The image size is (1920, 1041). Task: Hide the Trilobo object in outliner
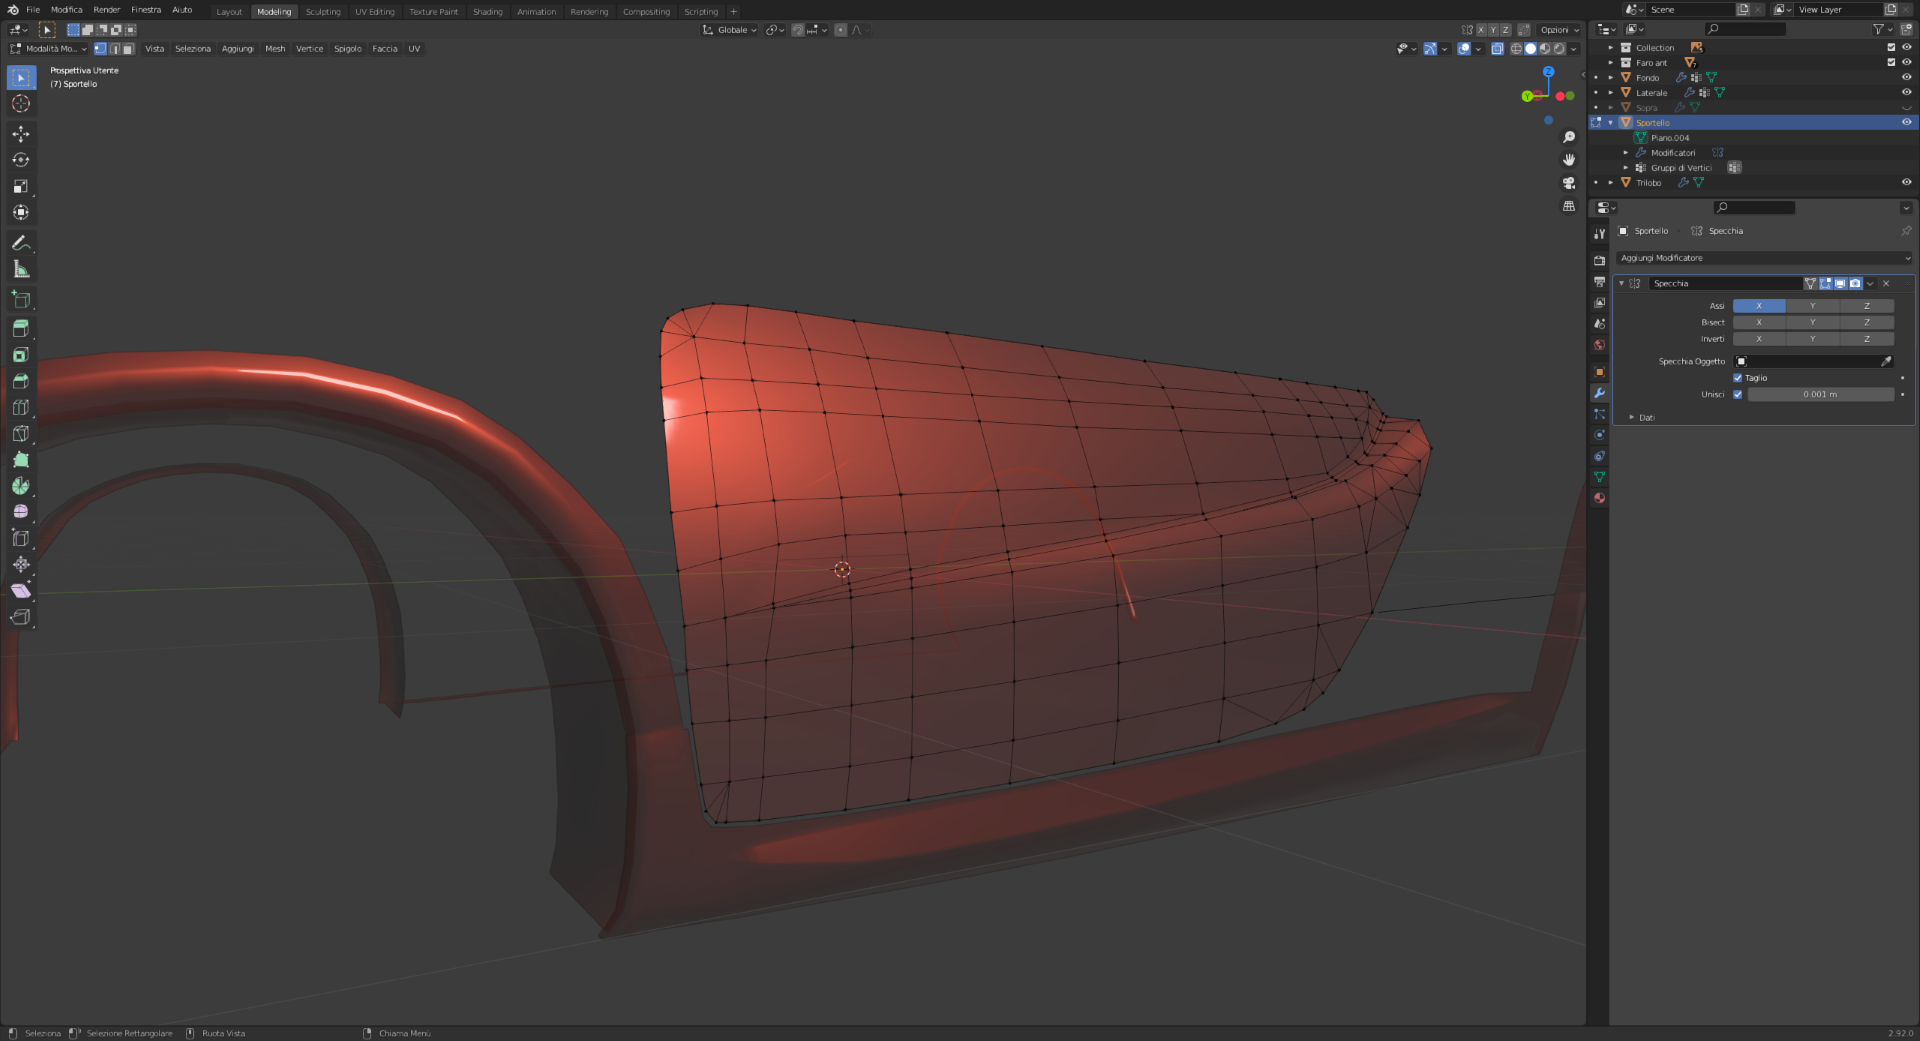tap(1906, 182)
